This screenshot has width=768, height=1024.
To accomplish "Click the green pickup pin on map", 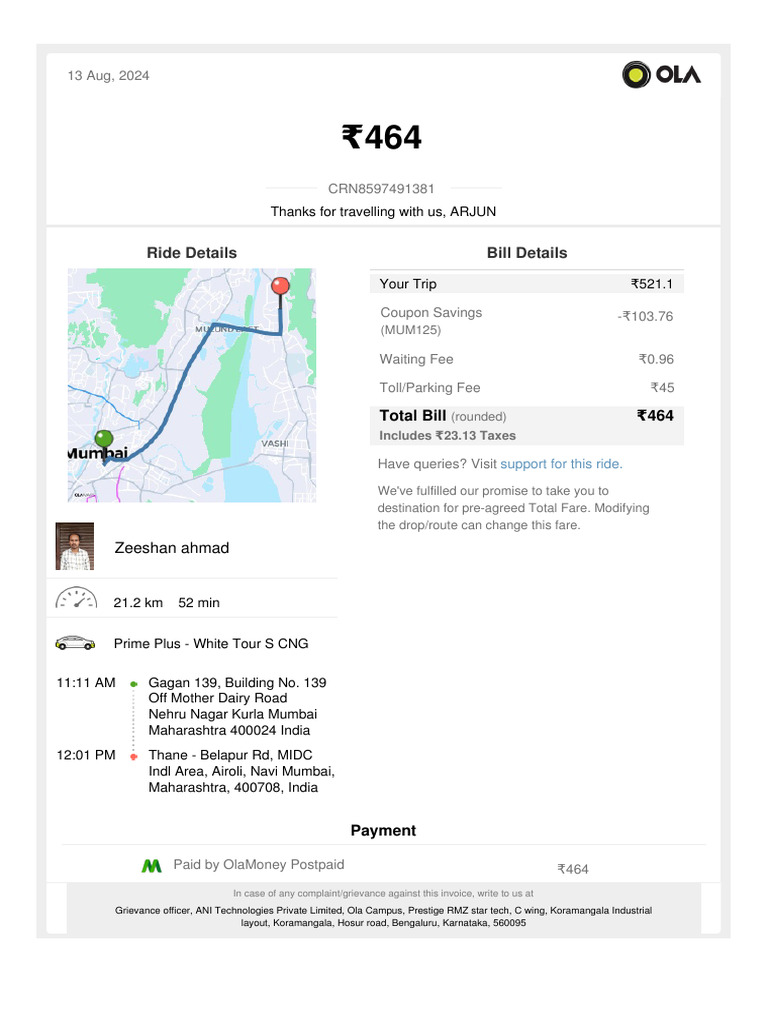I will point(104,440).
